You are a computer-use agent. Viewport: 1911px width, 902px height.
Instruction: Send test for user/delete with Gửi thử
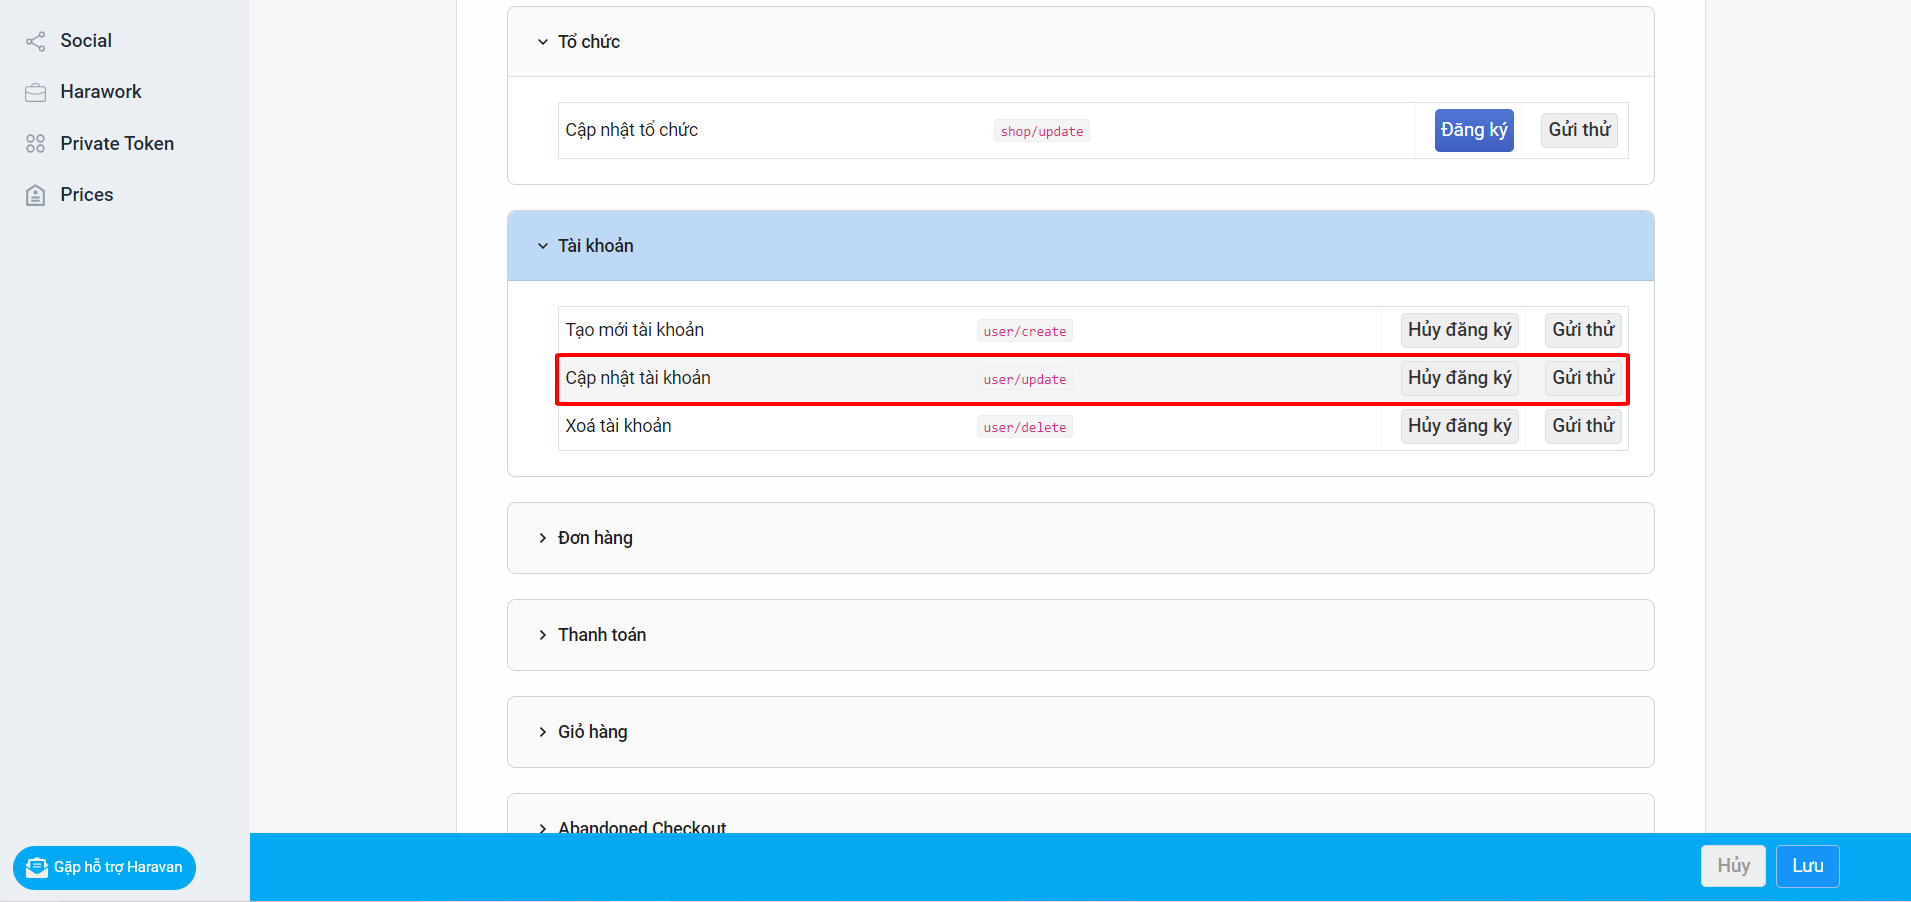point(1583,426)
